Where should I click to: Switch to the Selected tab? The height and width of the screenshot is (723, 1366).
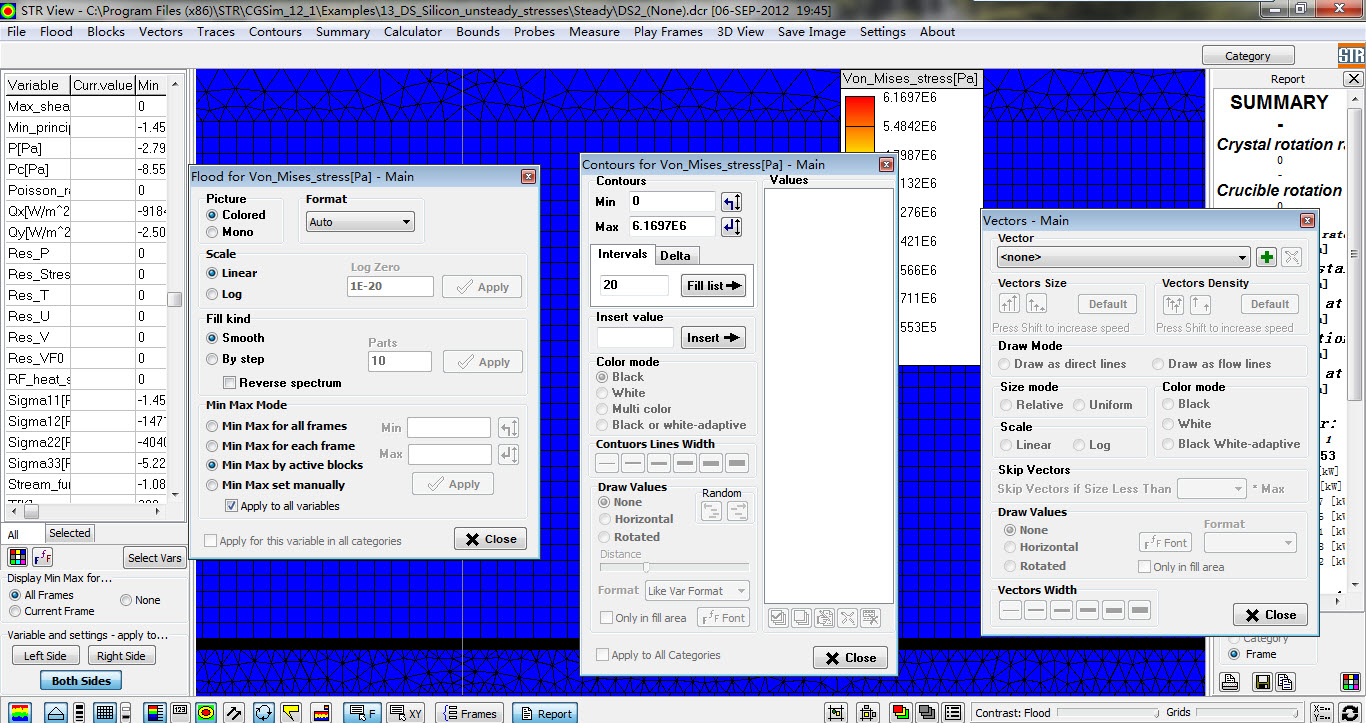(70, 534)
